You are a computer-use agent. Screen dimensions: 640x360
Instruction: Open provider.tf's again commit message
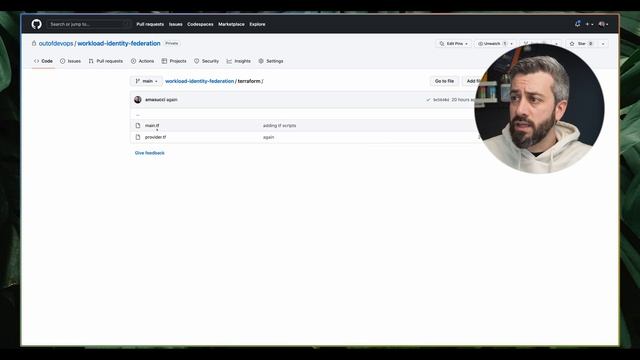point(269,137)
